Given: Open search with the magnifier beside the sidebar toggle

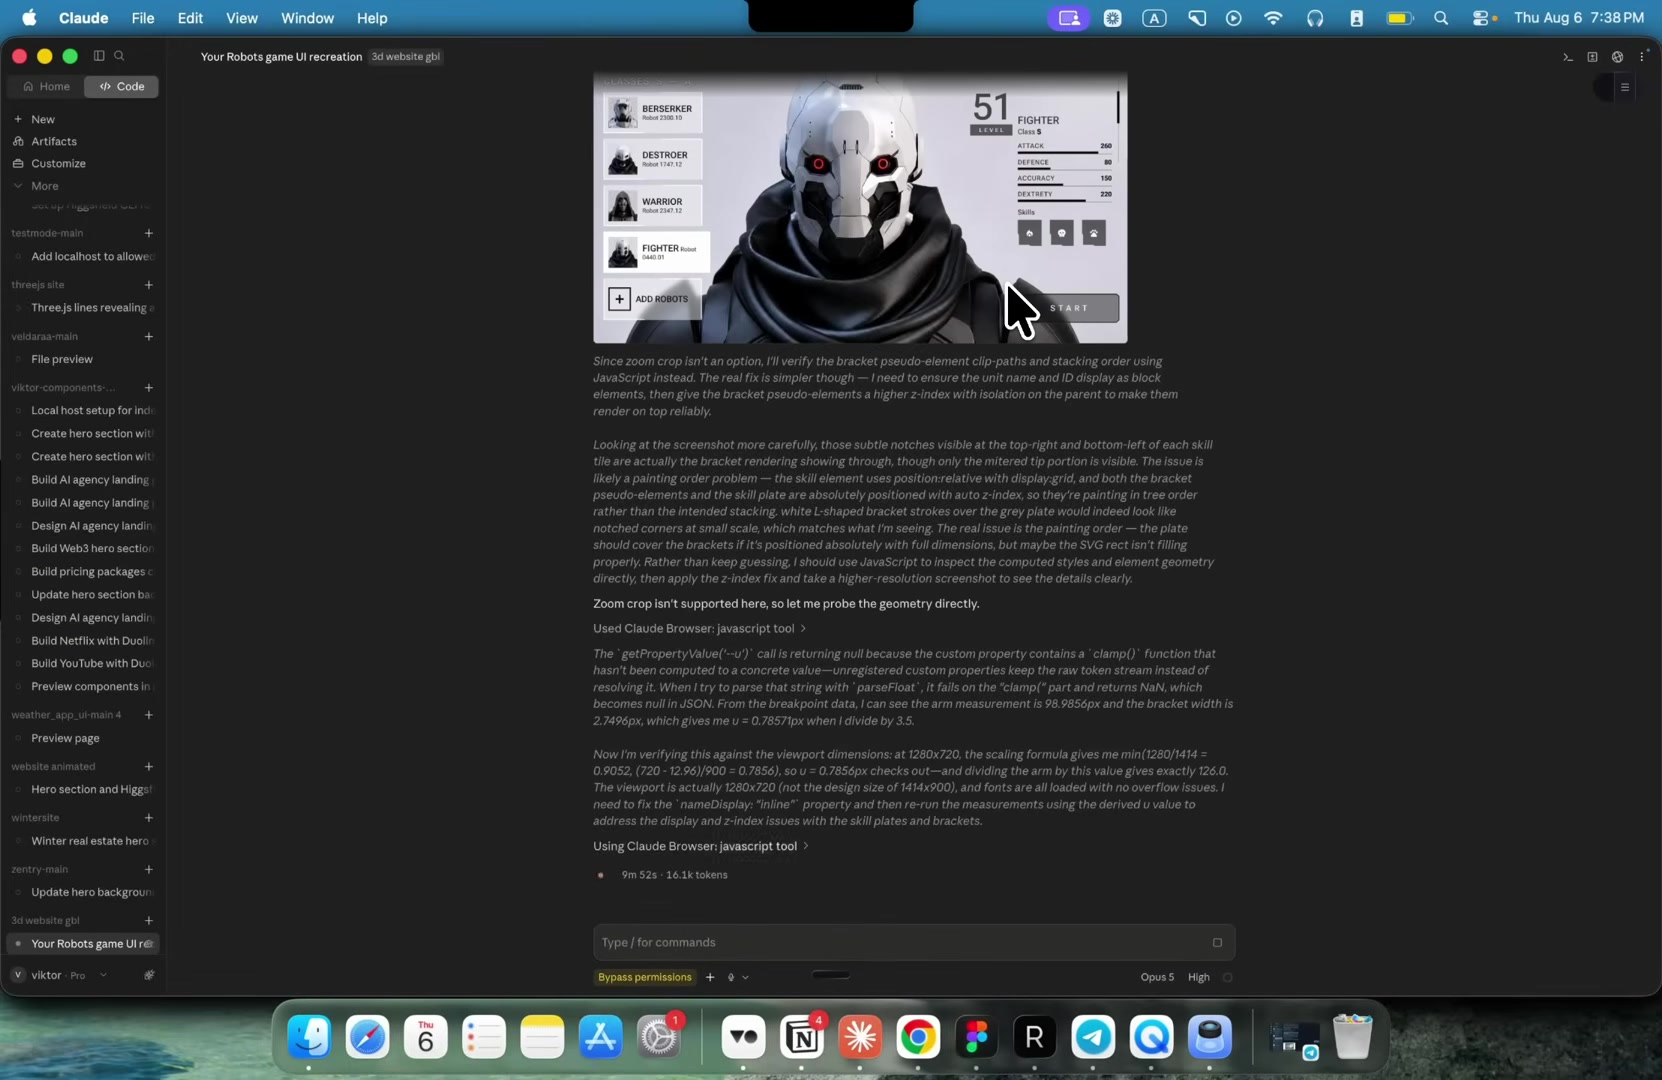Looking at the screenshot, I should click(x=120, y=56).
